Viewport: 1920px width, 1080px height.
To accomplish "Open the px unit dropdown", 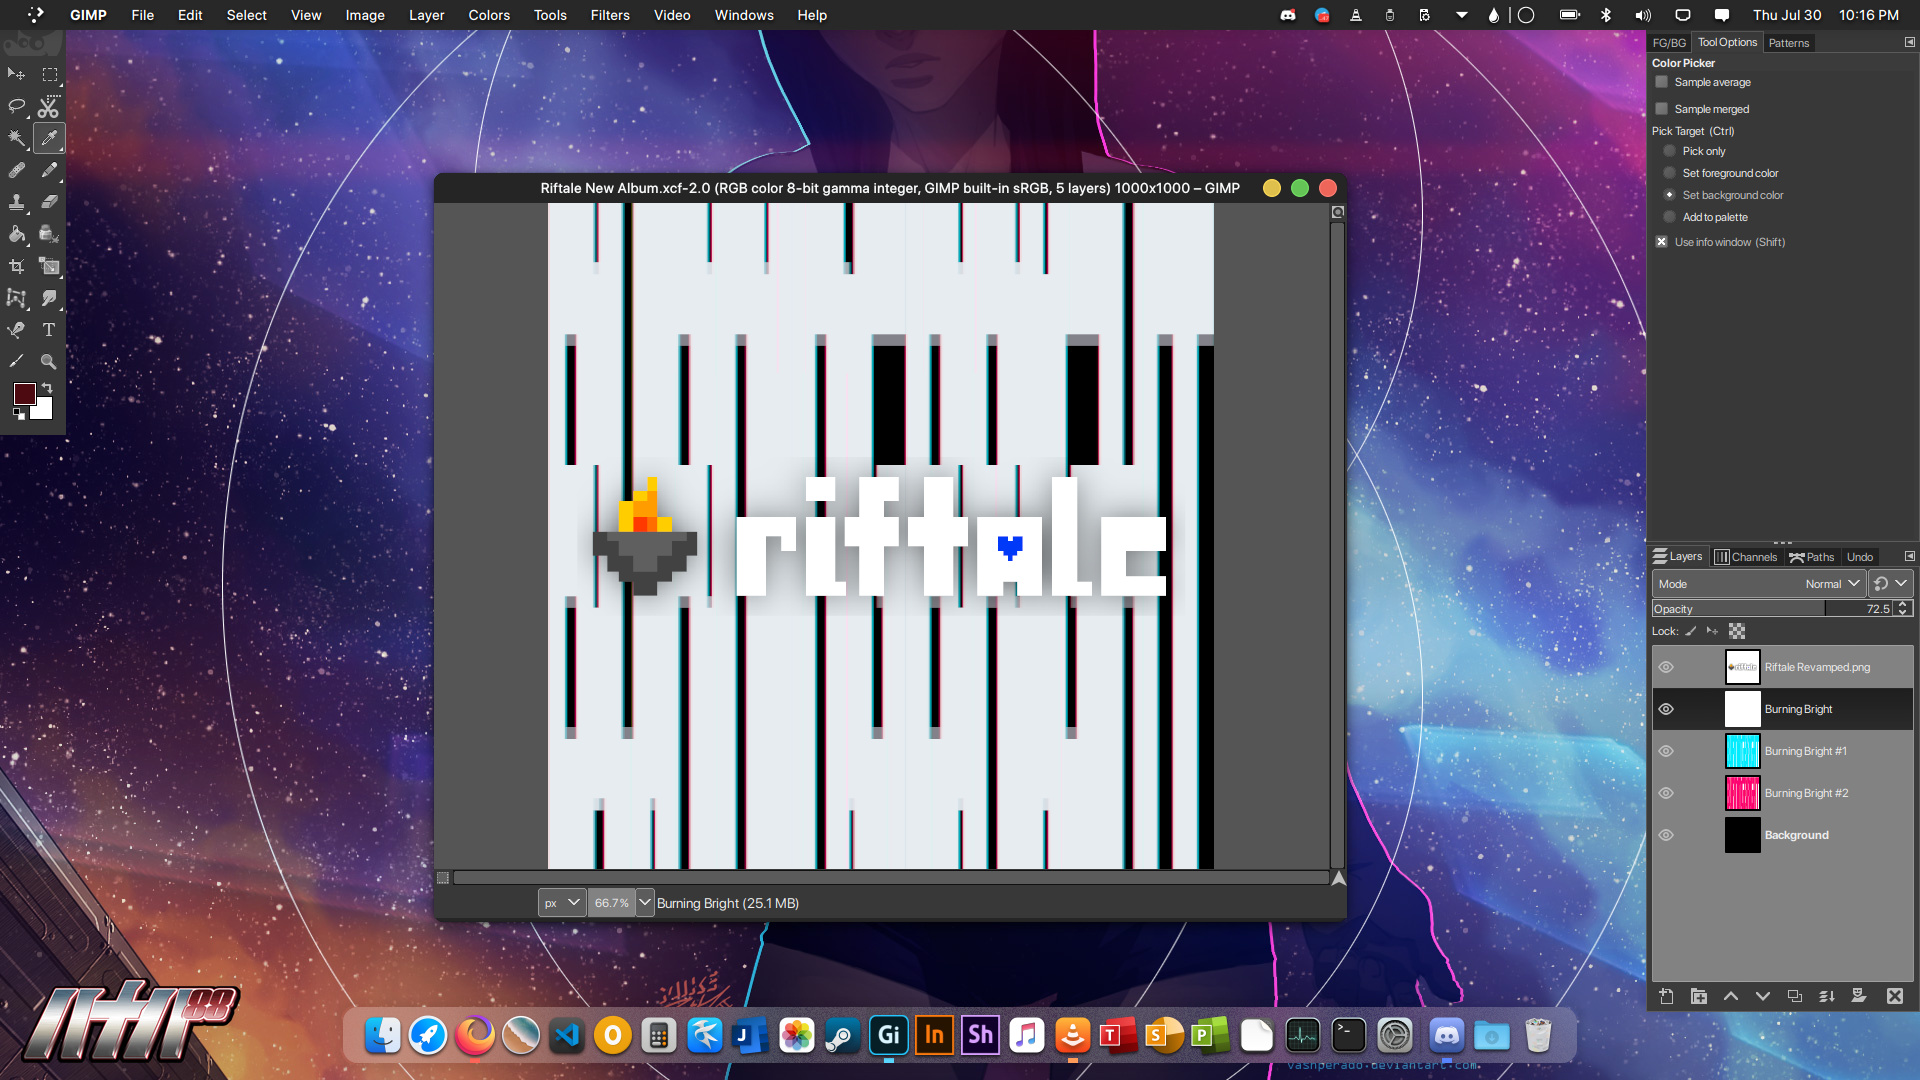I will pyautogui.click(x=562, y=903).
